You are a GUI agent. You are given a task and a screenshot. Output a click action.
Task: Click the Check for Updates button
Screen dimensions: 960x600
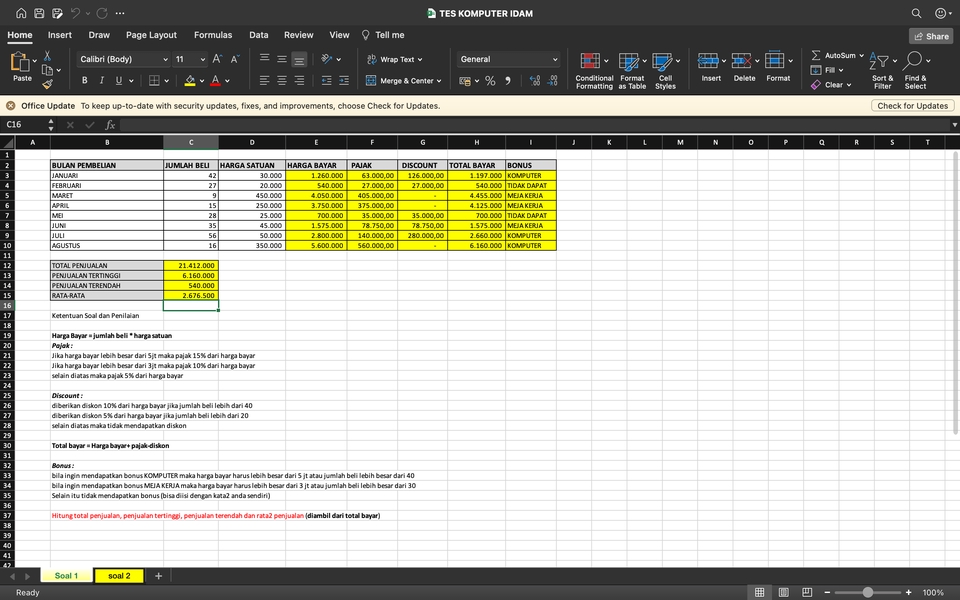coord(912,105)
